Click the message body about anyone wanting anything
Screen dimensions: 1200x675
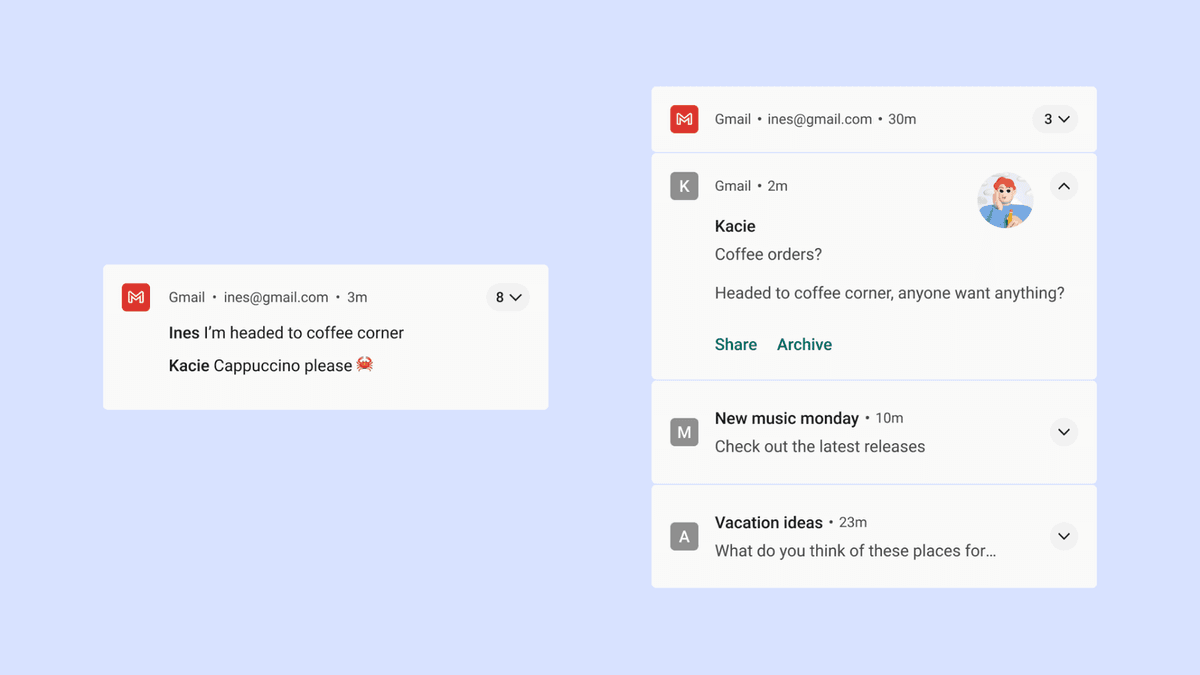(x=889, y=293)
